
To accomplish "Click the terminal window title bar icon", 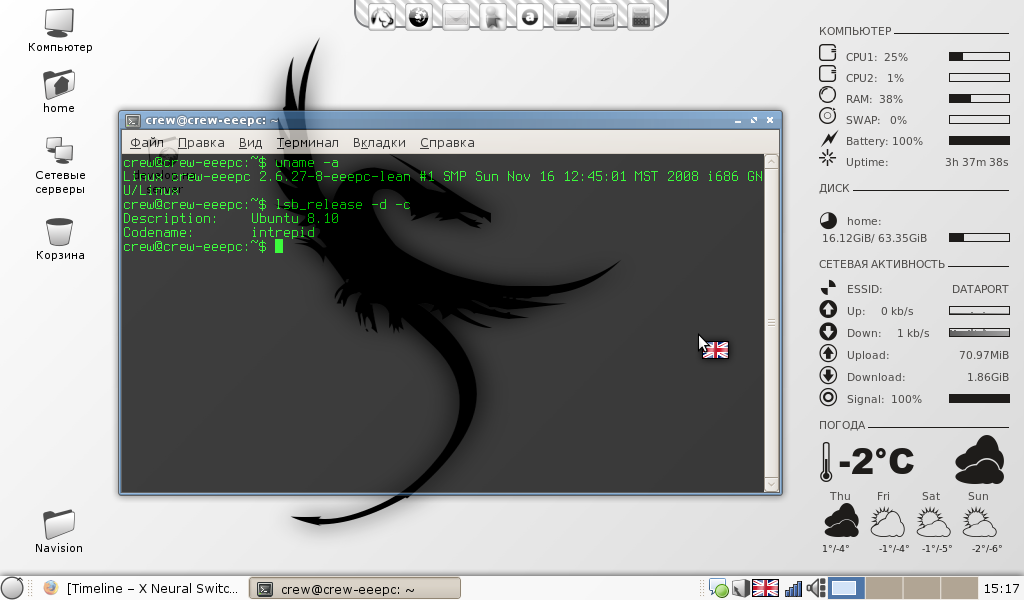I will coord(133,121).
